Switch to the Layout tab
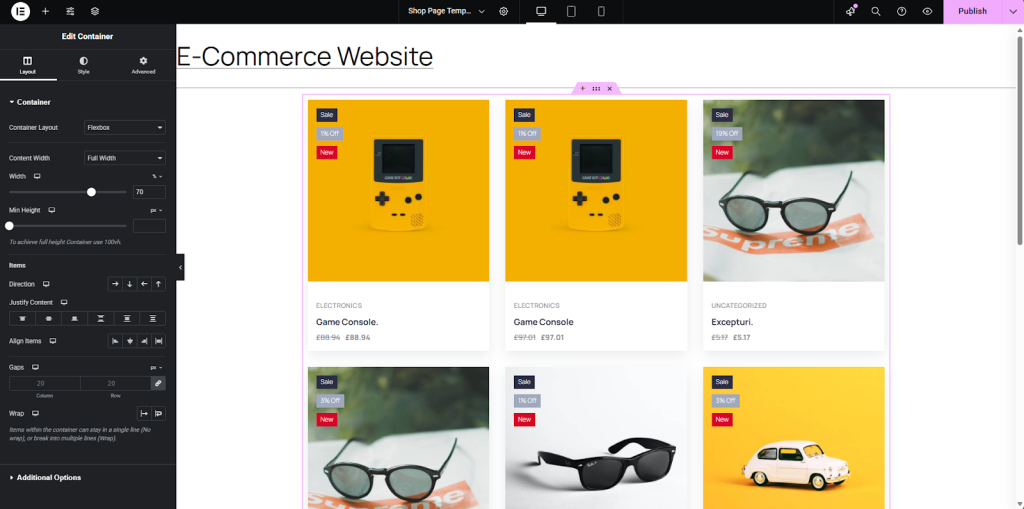This screenshot has width=1024, height=509. (27, 65)
